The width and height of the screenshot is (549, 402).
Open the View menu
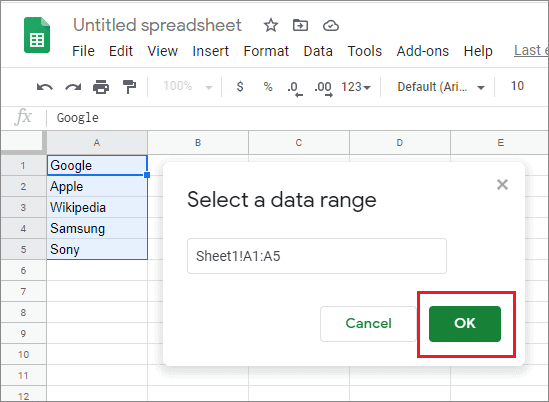tap(162, 51)
